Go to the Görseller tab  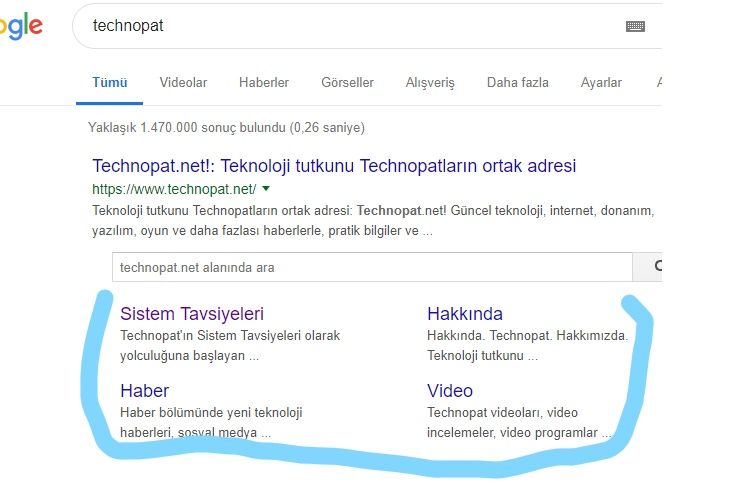[347, 83]
